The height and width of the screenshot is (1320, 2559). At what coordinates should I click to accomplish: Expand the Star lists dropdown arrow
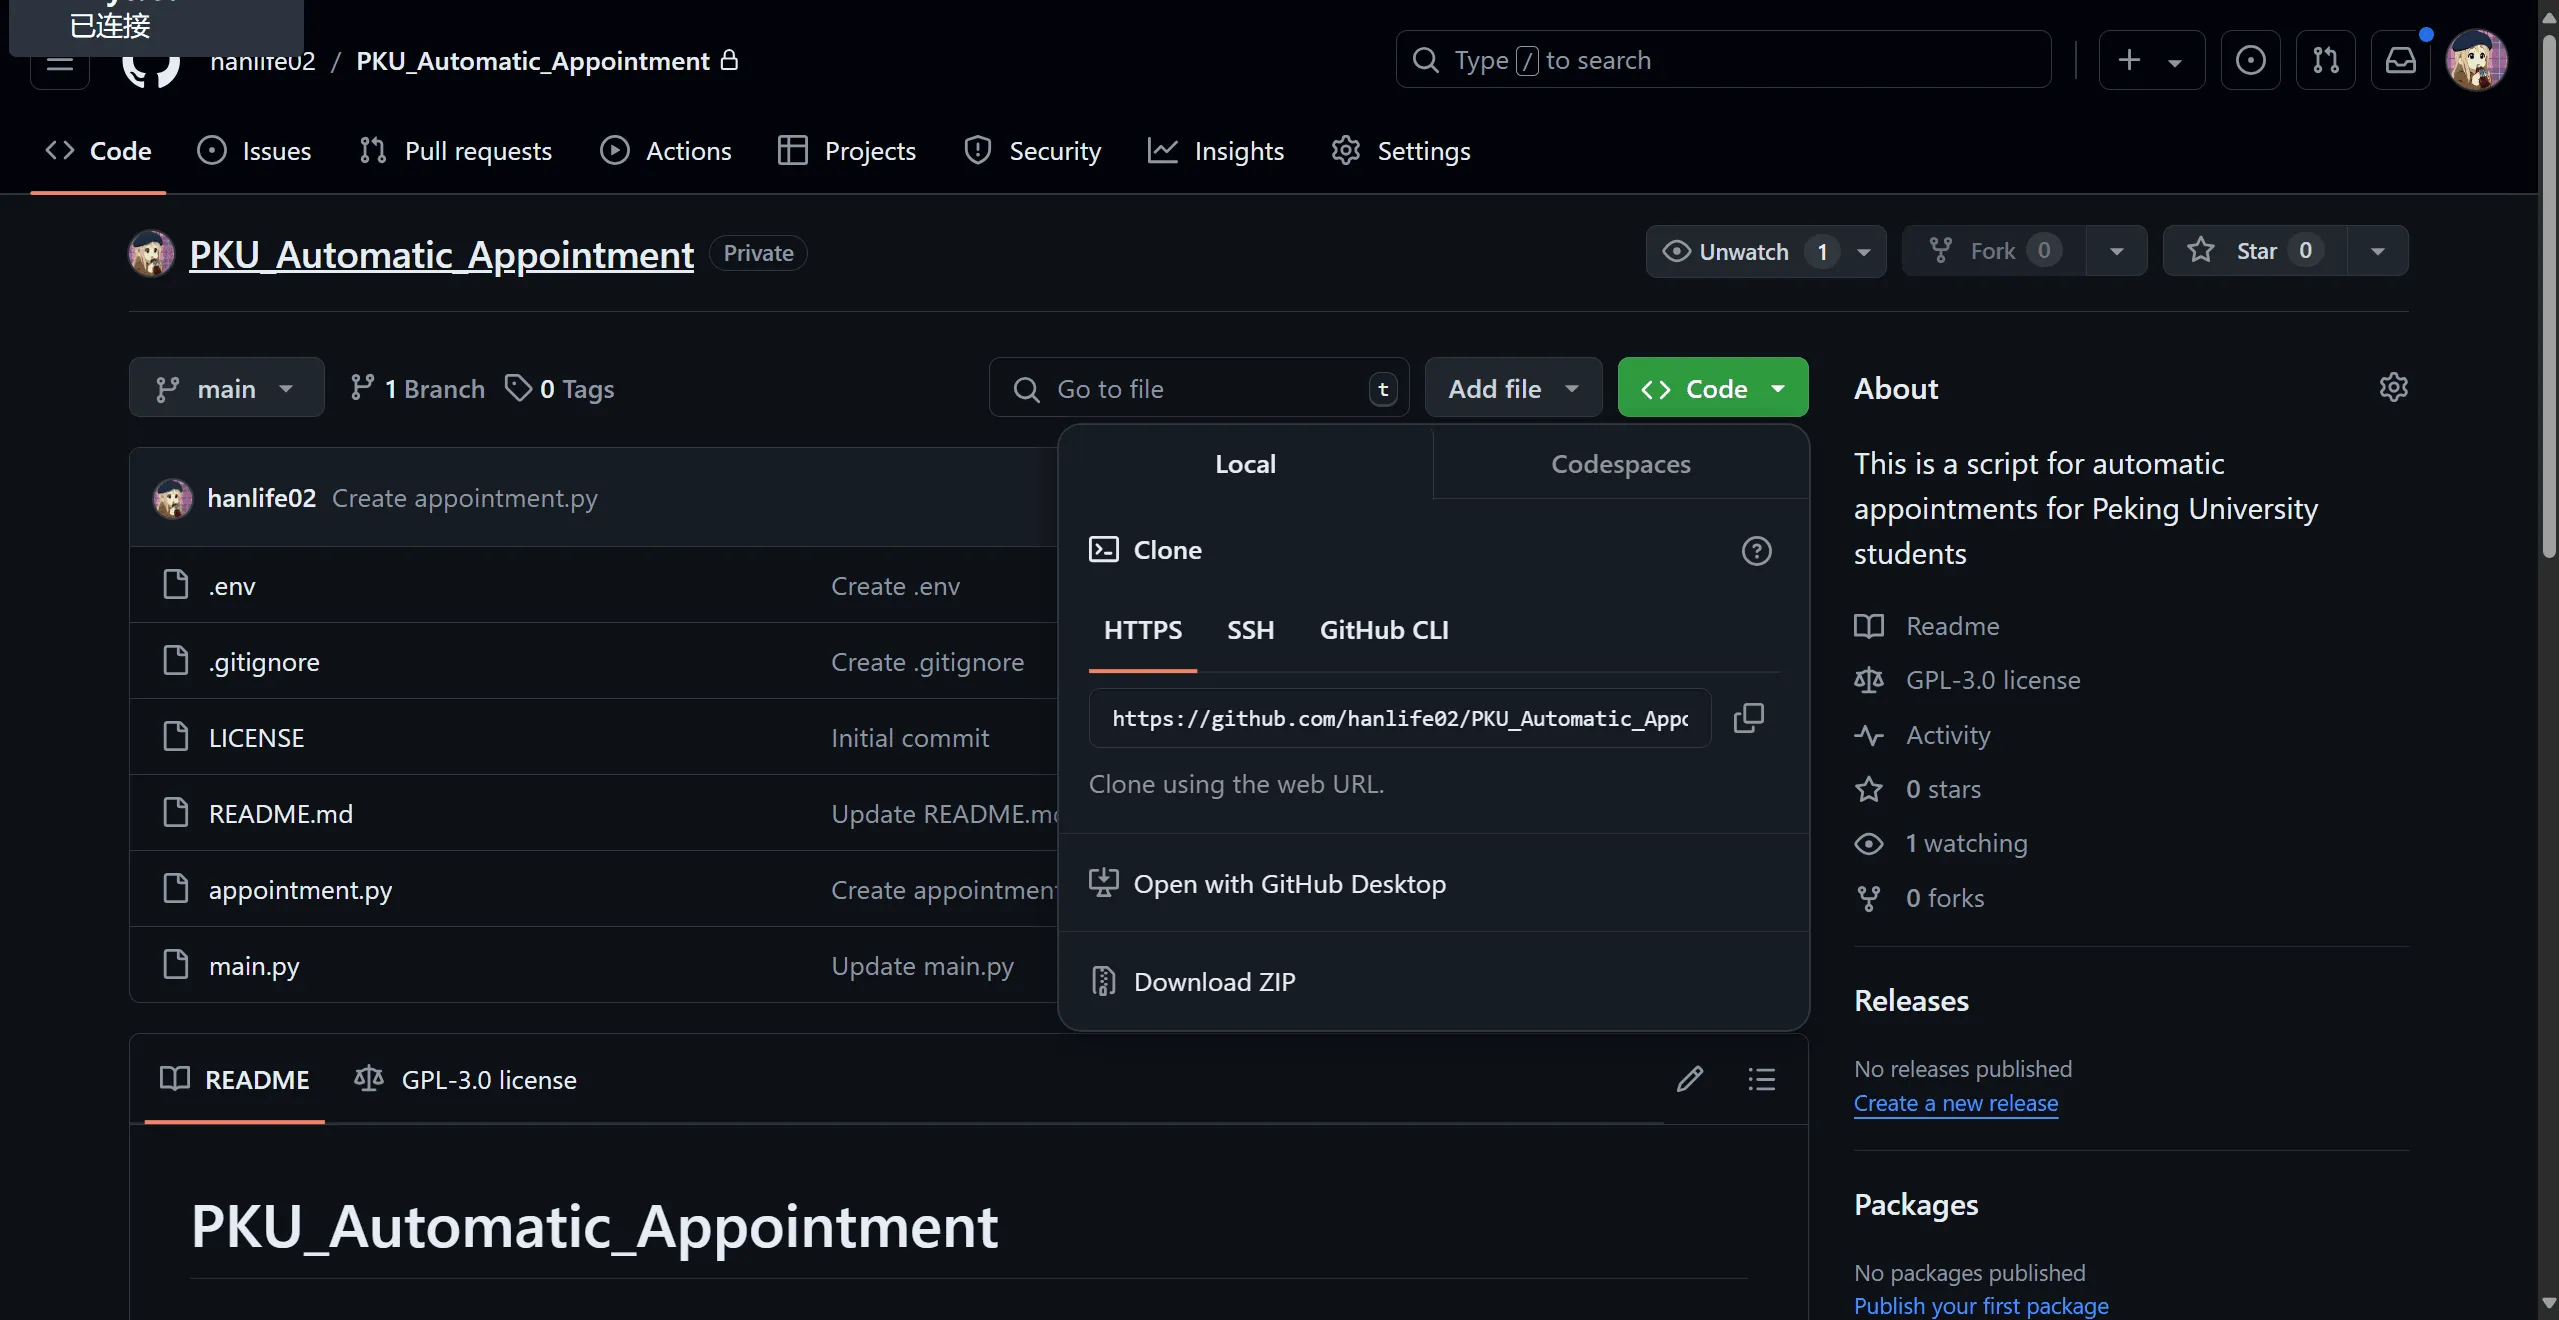(2378, 250)
